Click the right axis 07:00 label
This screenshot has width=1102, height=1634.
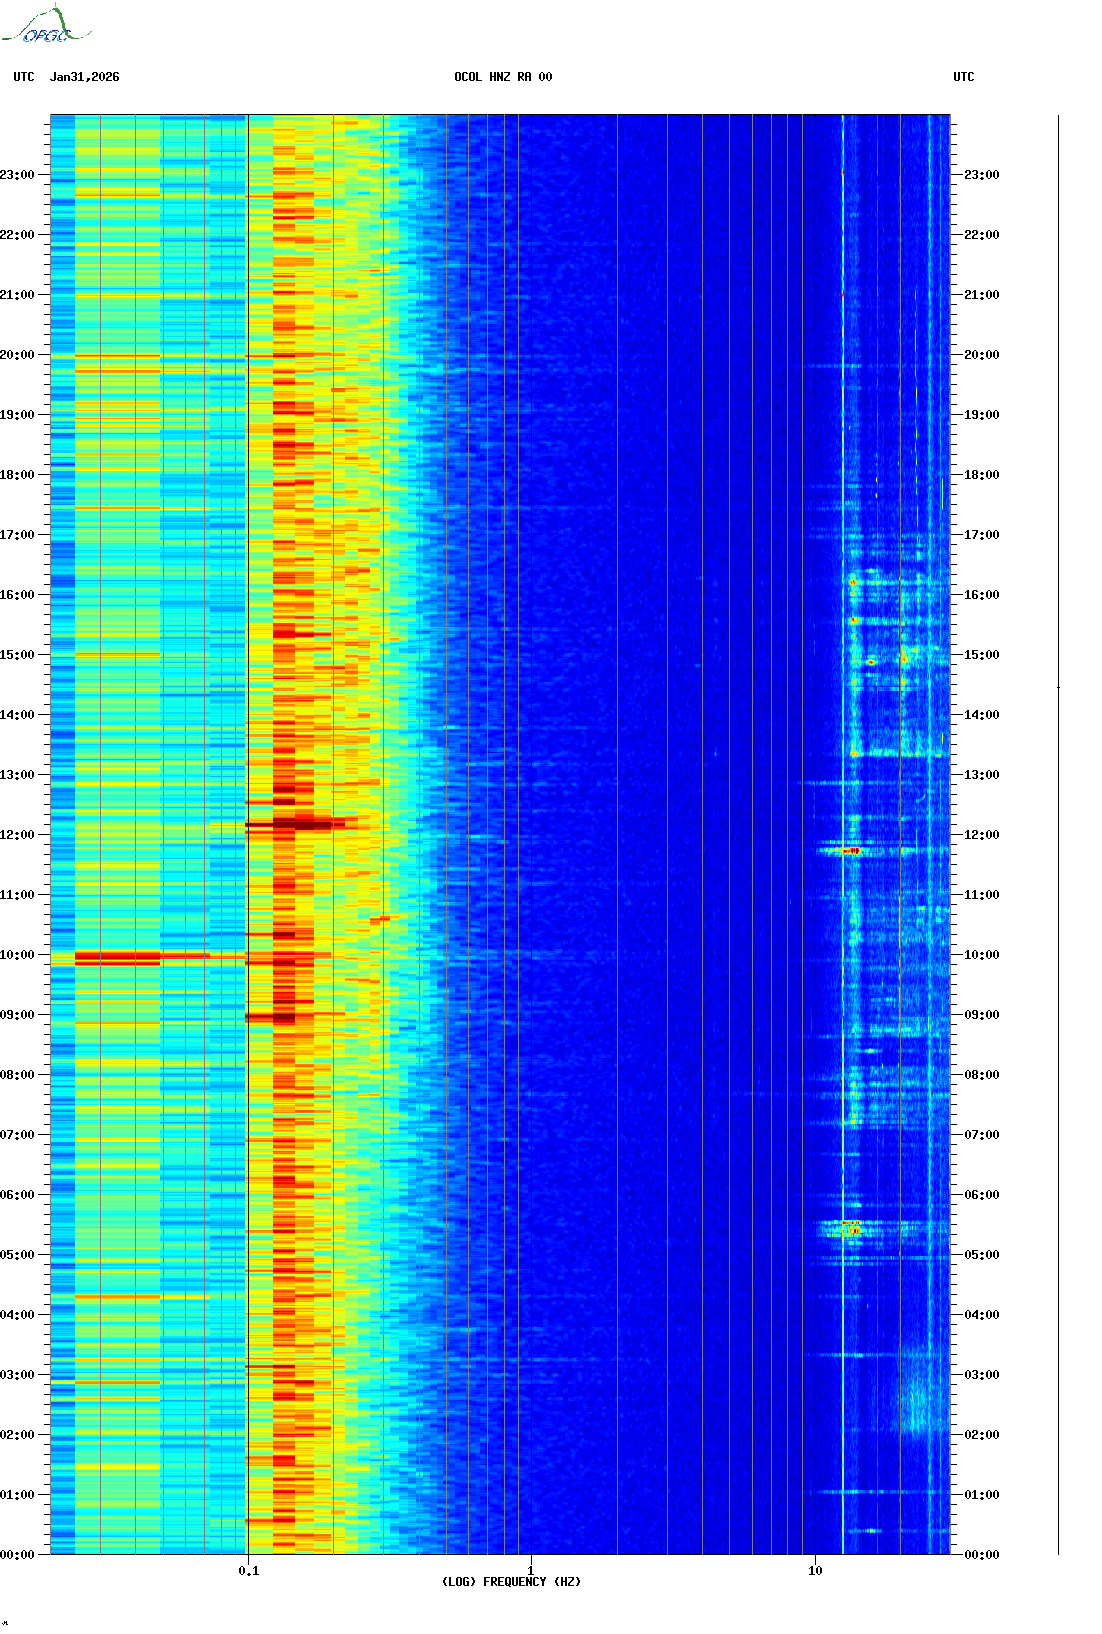[x=982, y=1135]
